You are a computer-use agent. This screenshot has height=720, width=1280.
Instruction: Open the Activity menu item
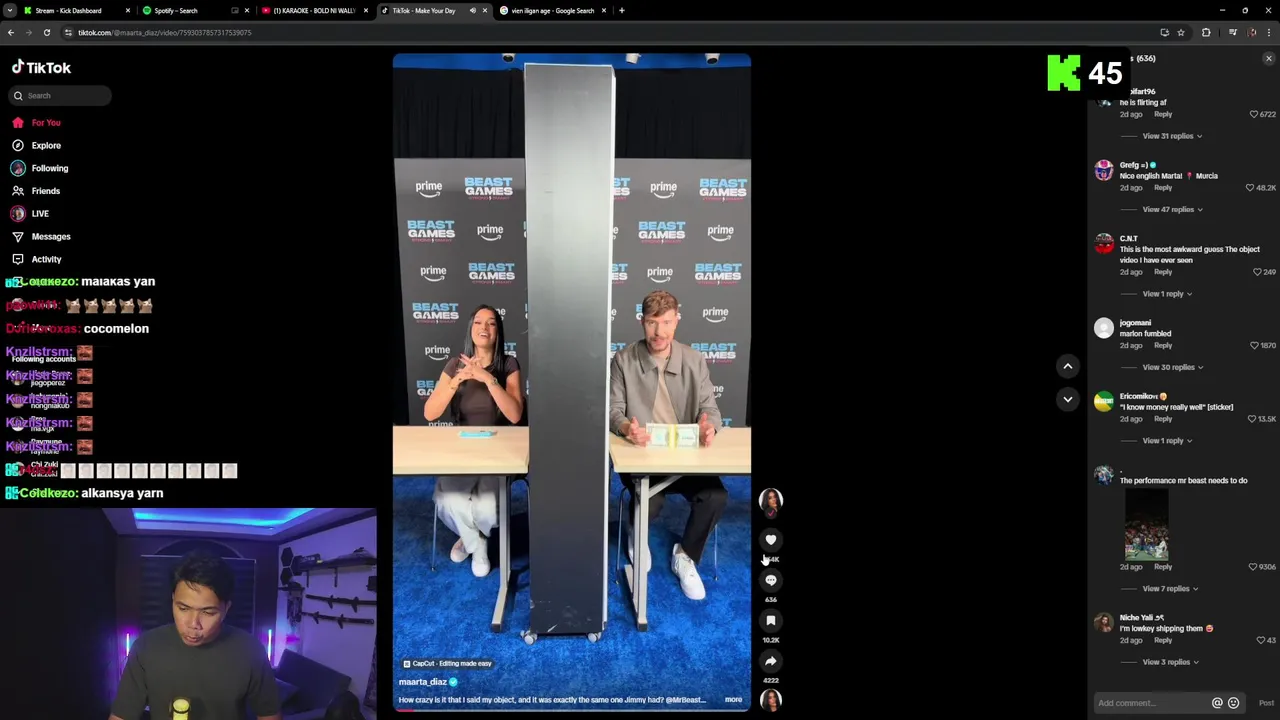click(46, 260)
